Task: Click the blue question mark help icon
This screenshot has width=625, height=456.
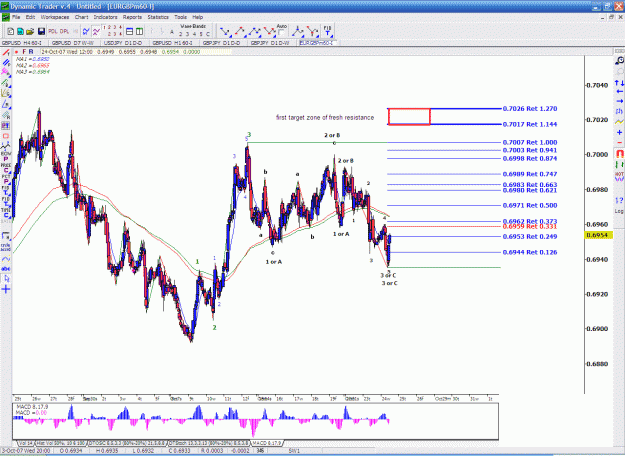Action: coord(619,200)
